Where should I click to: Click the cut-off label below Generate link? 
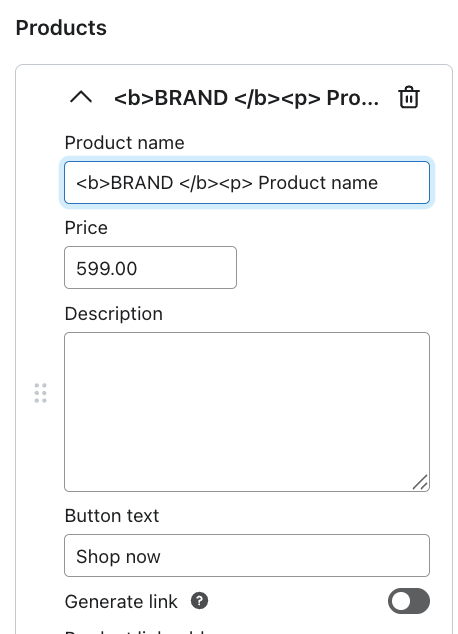point(137,631)
